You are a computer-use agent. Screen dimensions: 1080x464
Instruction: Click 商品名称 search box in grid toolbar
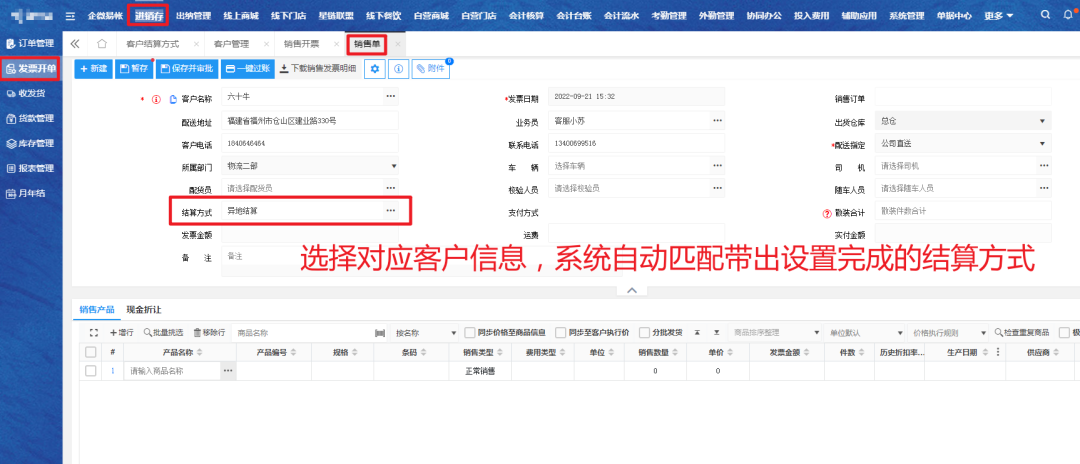[x=302, y=333]
